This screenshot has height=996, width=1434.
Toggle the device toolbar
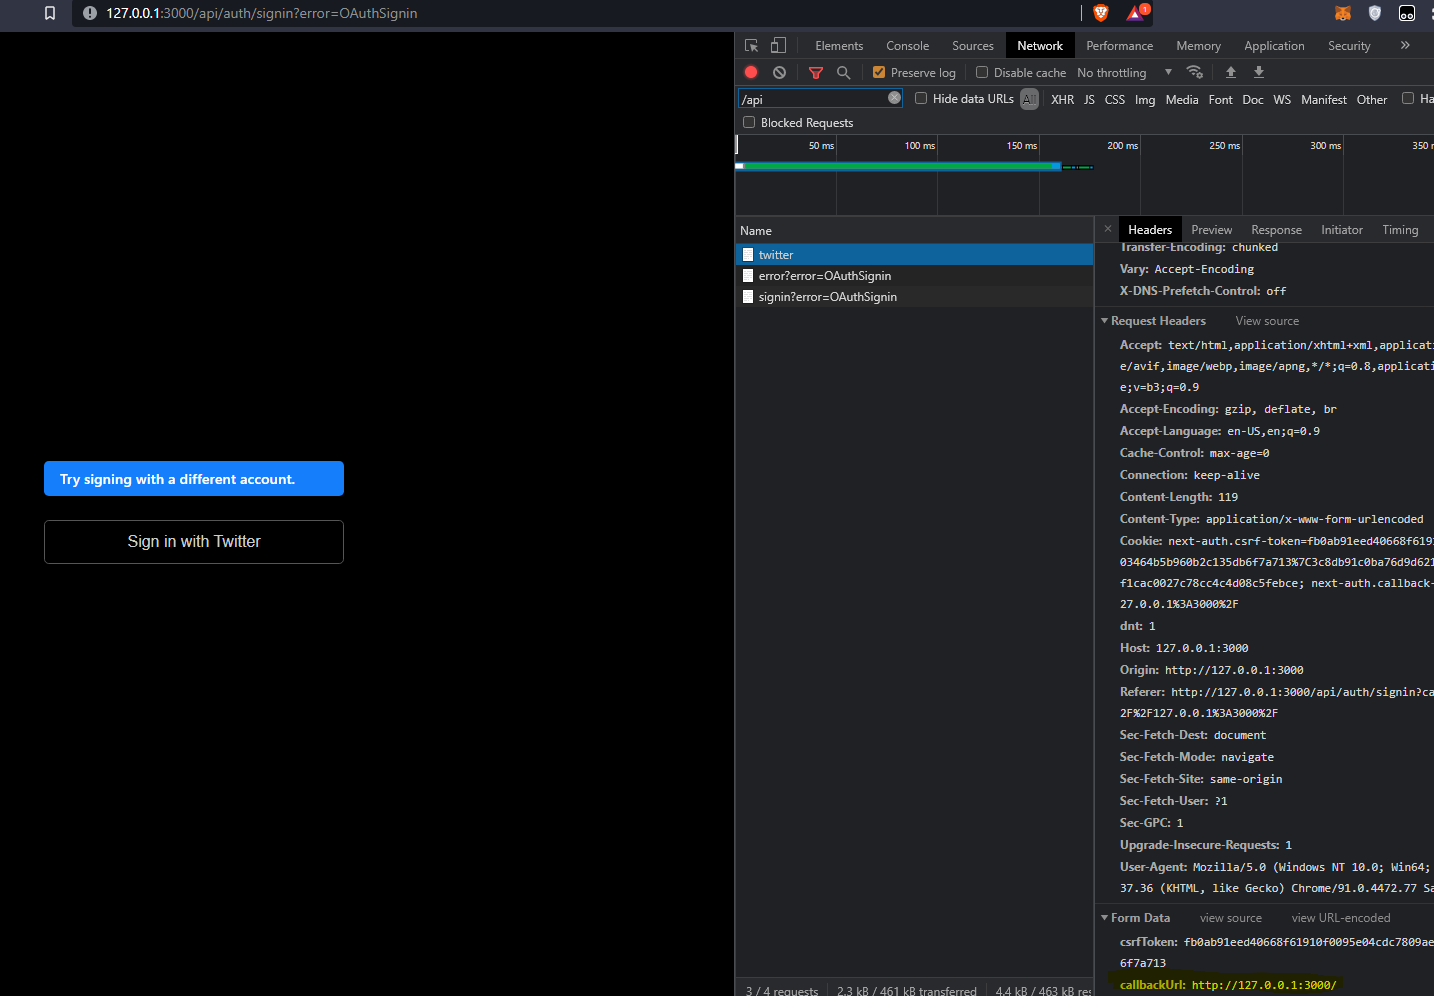(x=778, y=45)
